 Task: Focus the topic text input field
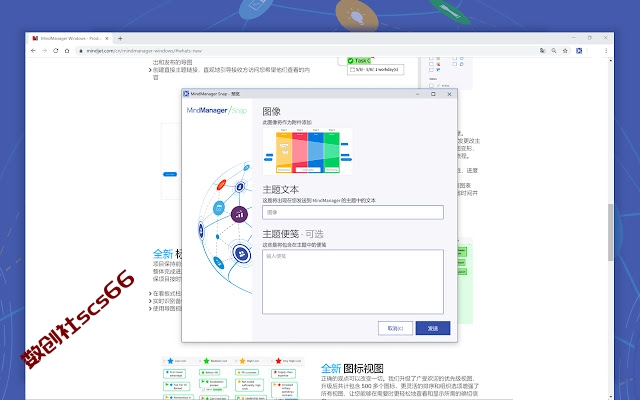353,212
